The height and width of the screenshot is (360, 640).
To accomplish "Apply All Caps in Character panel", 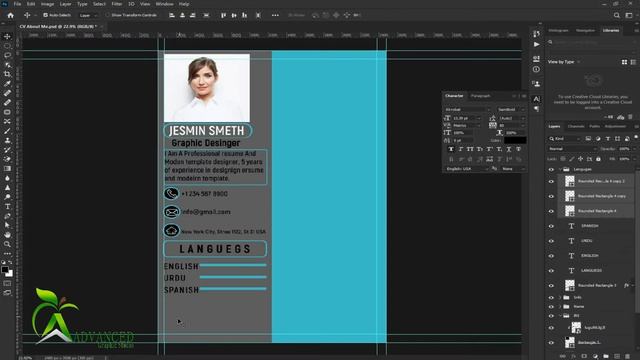I will click(x=470, y=149).
